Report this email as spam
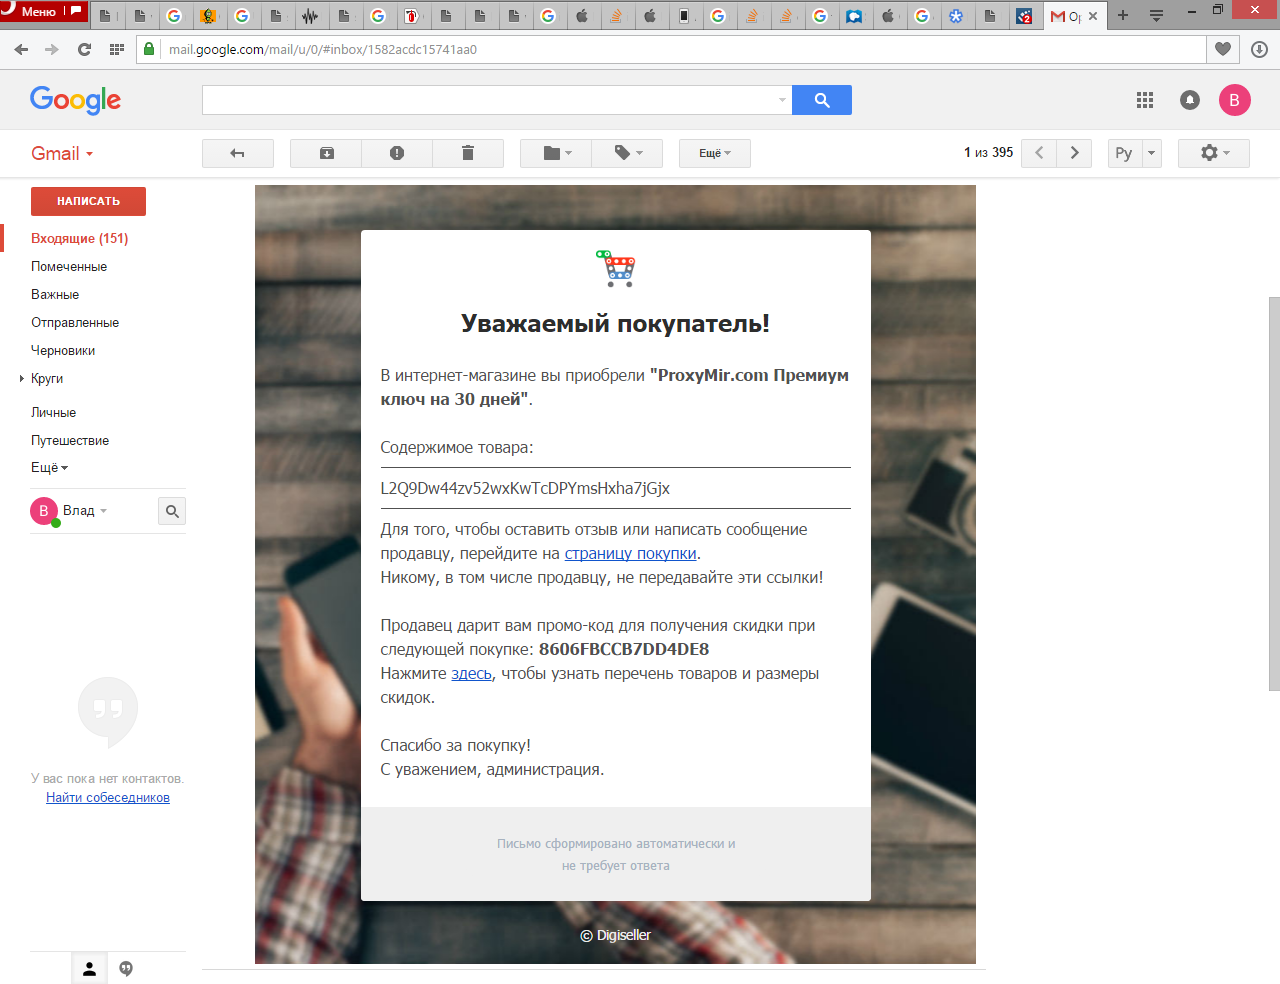Screen dimensions: 1280x984 [x=397, y=153]
